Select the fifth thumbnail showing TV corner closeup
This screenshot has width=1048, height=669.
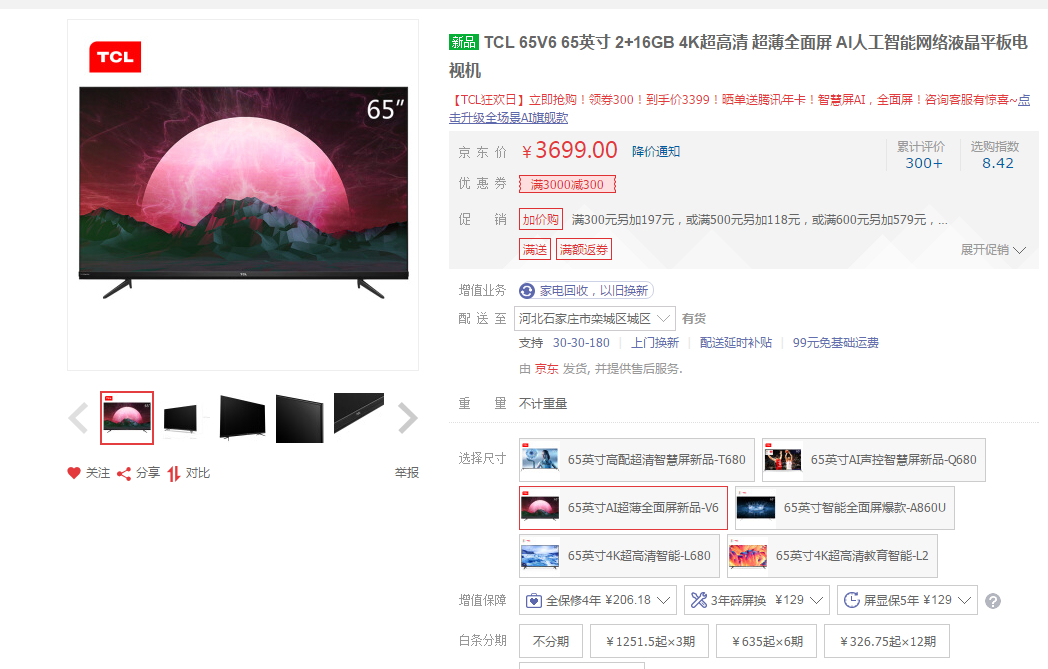[359, 413]
